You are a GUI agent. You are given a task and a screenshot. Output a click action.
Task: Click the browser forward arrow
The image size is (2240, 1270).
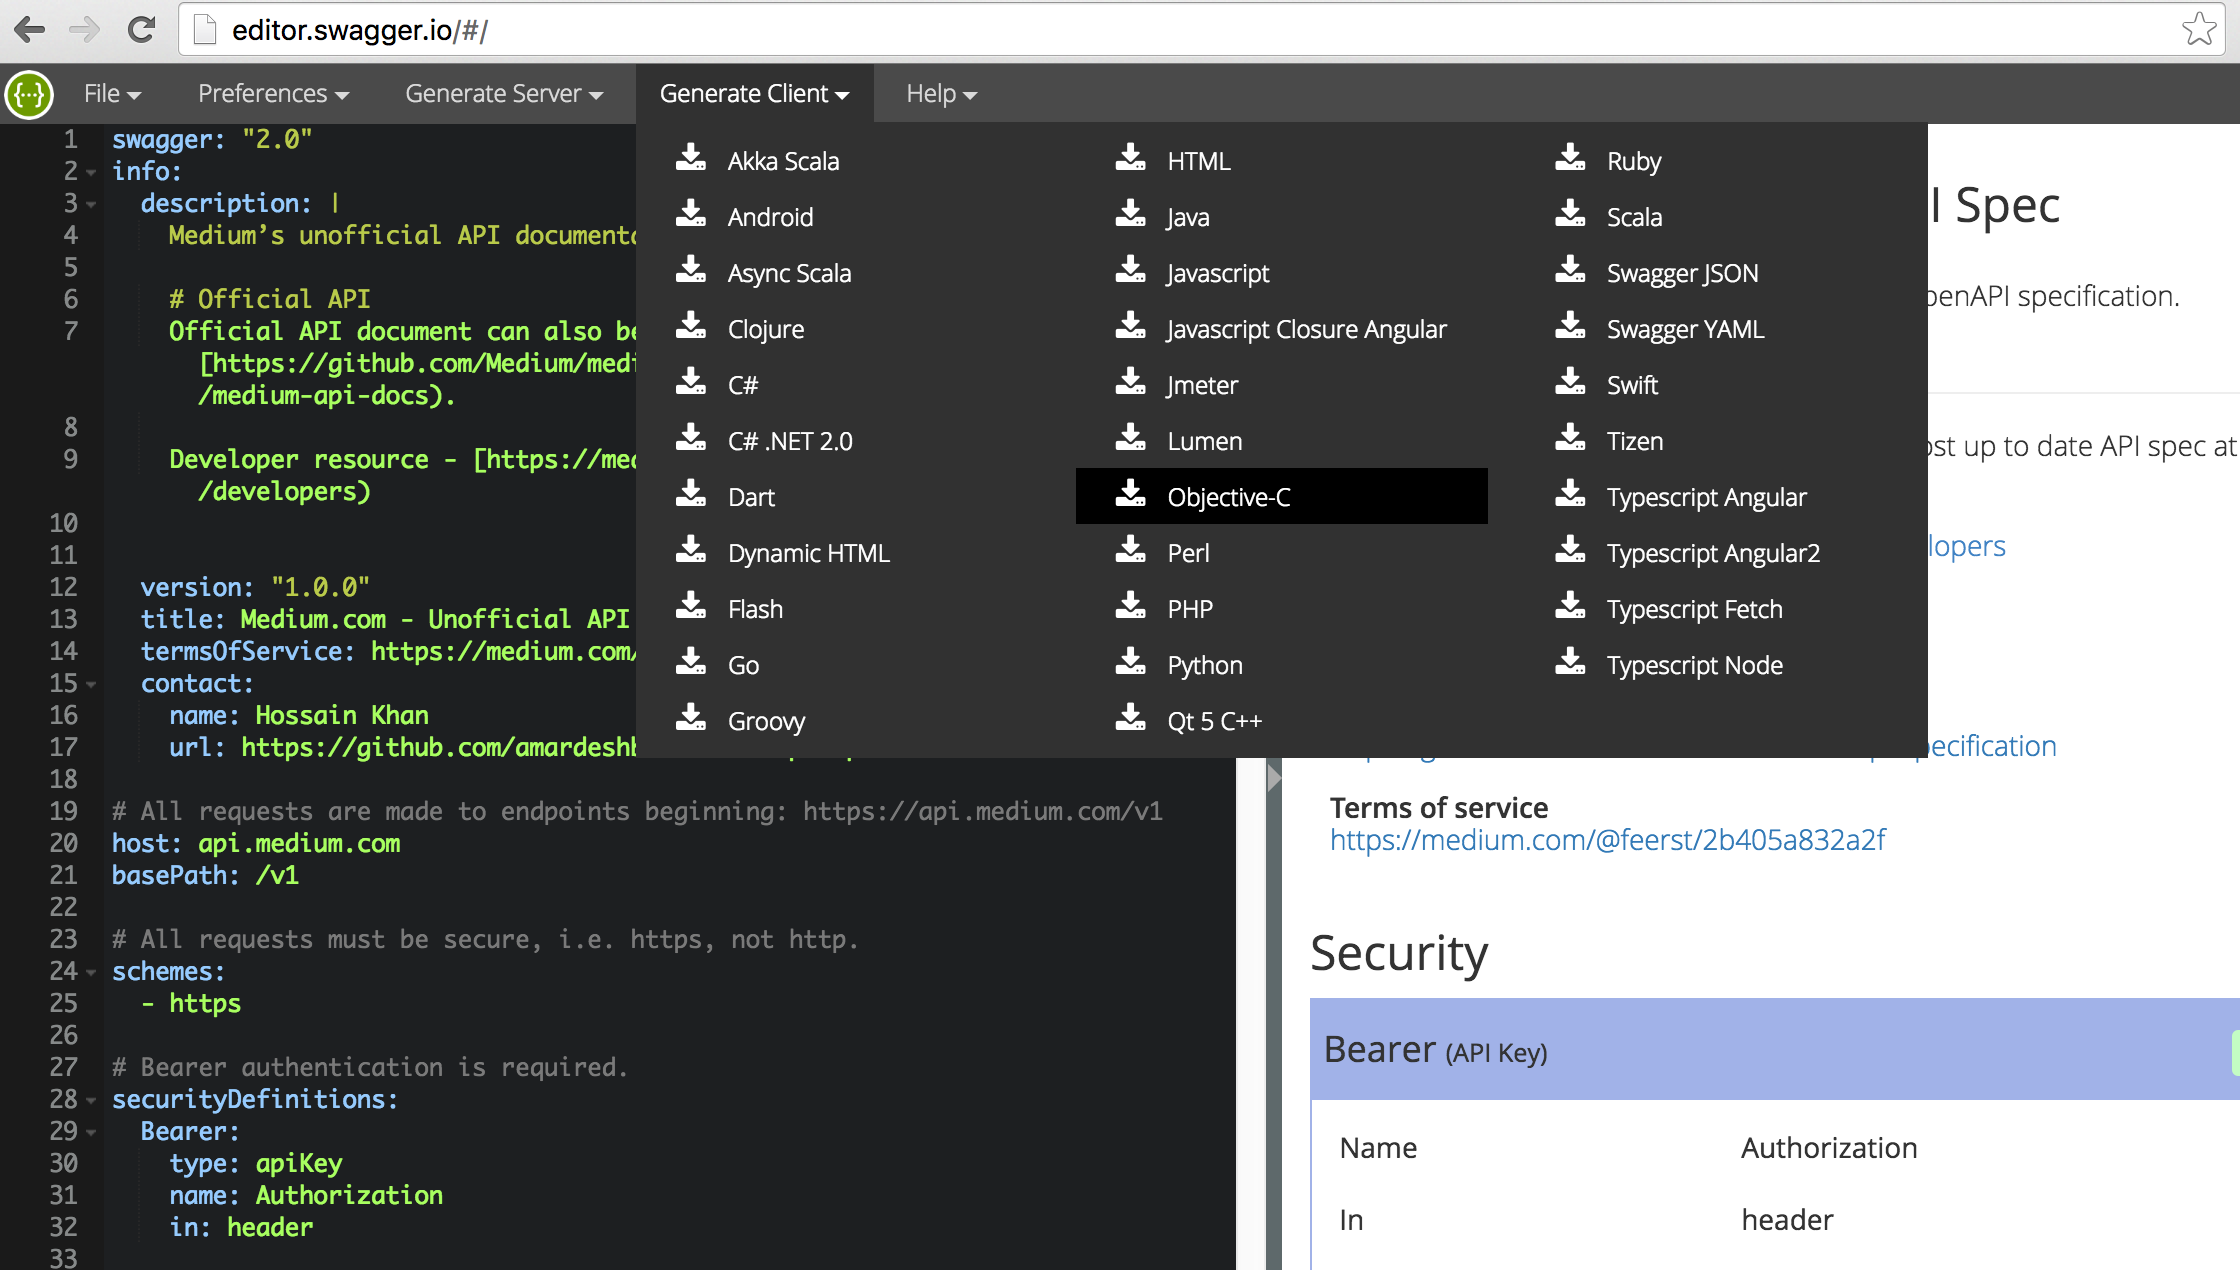click(85, 30)
